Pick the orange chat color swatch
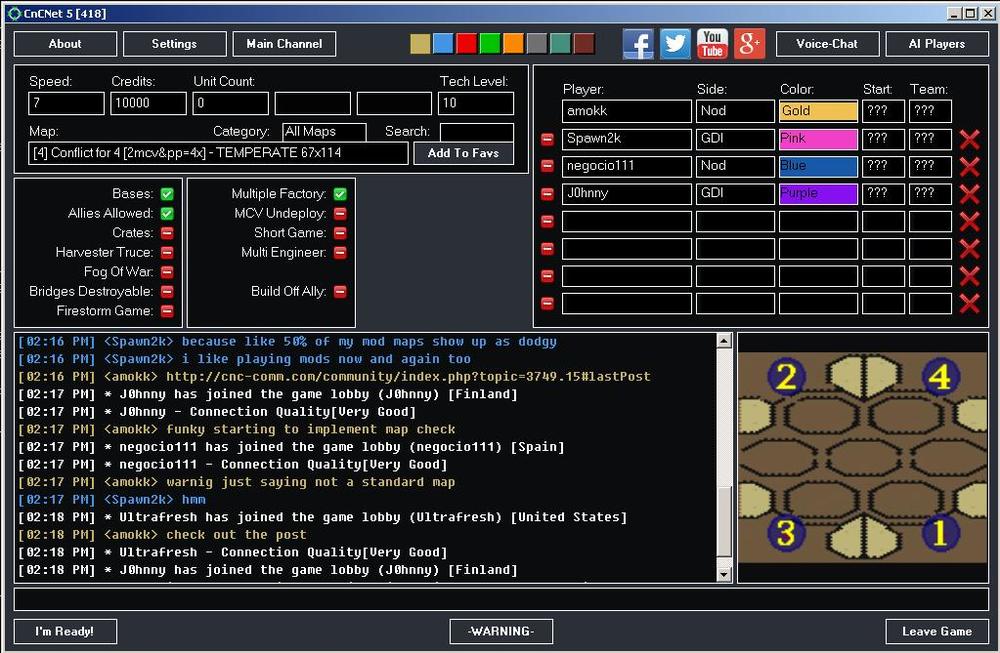Image resolution: width=1000 pixels, height=653 pixels. 513,43
